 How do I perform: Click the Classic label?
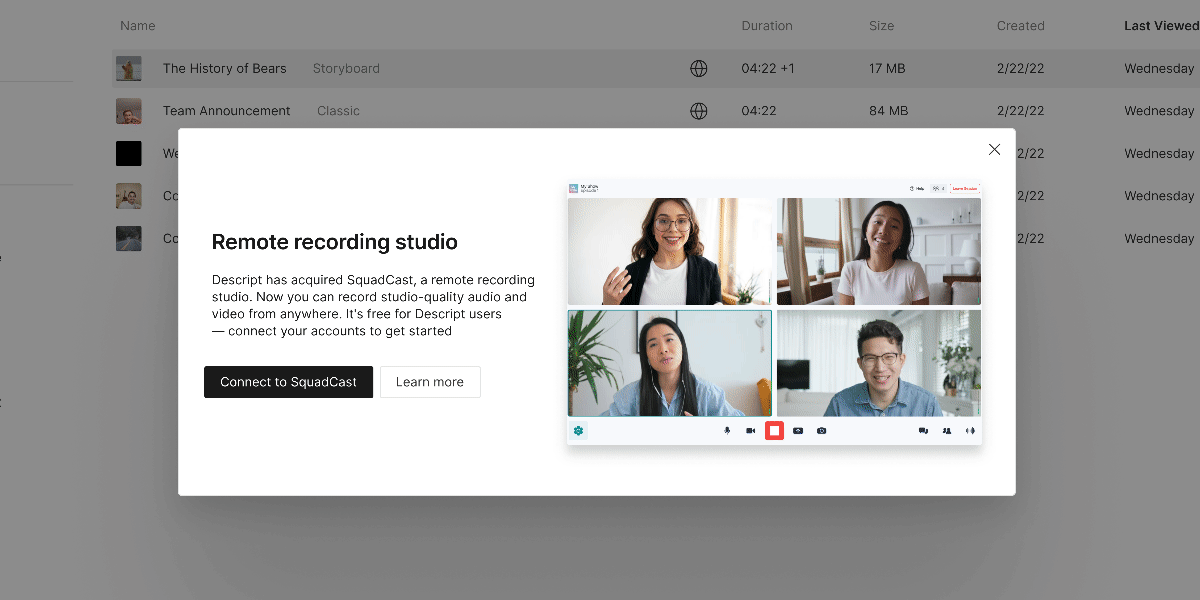338,111
